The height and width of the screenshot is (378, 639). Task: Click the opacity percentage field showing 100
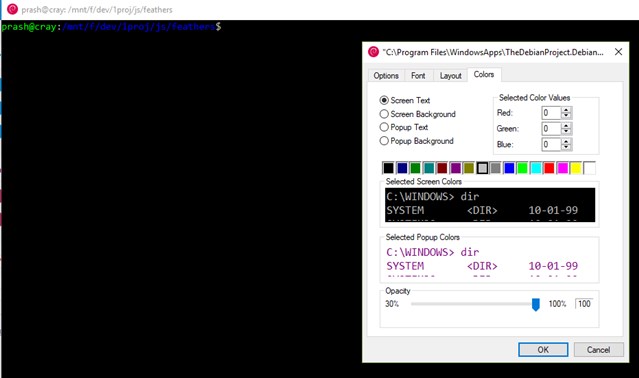[x=584, y=304]
